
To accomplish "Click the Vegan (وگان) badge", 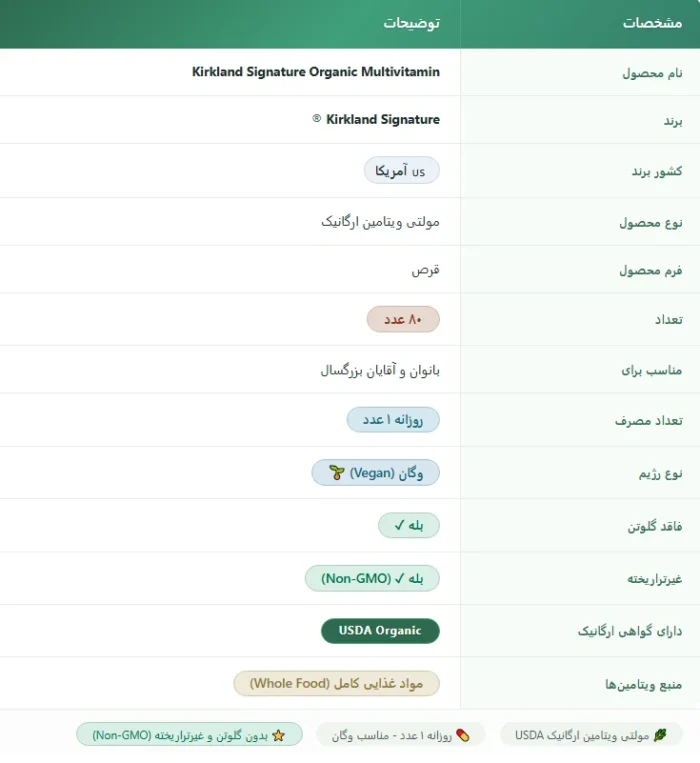I will pyautogui.click(x=376, y=472).
